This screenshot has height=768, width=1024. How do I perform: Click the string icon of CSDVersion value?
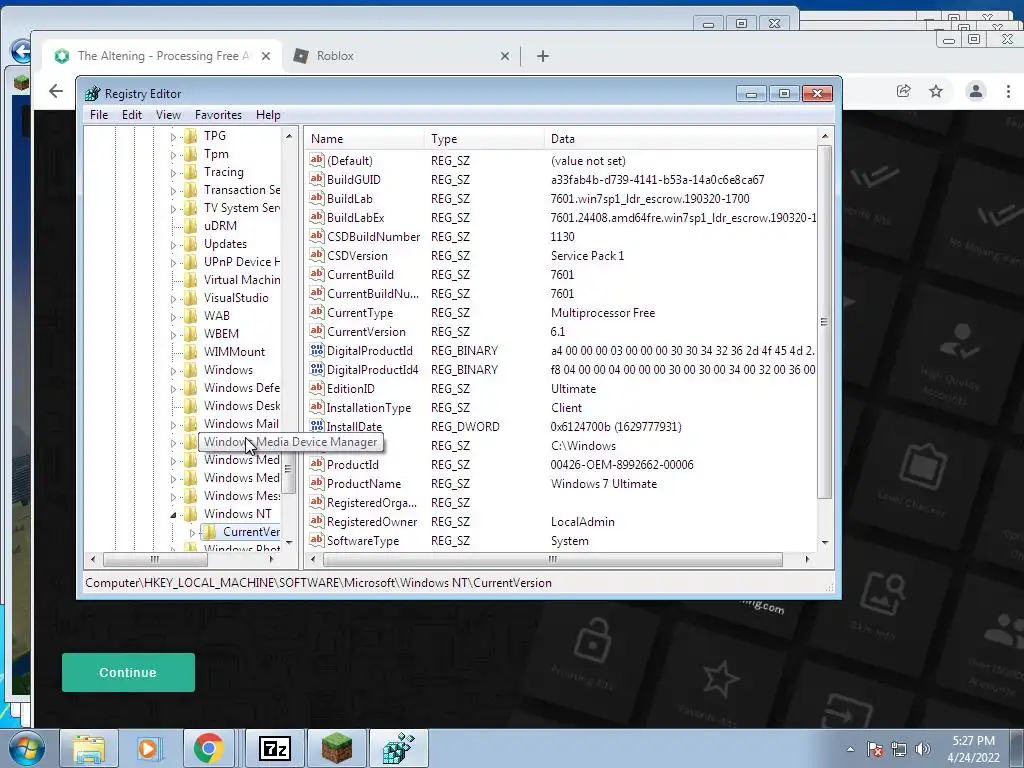click(x=317, y=255)
